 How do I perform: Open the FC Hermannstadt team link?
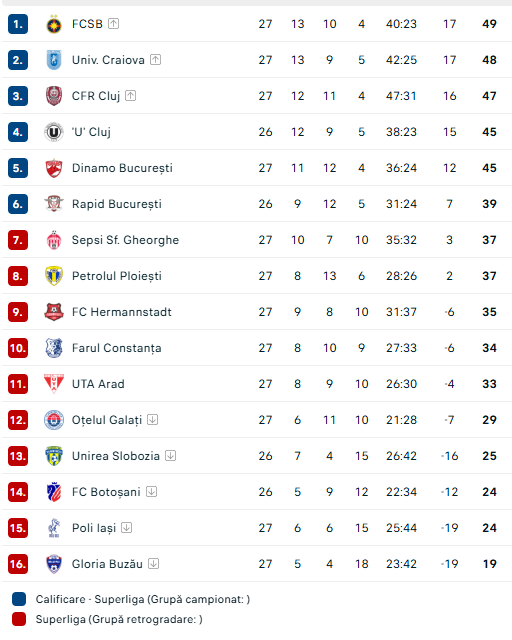[x=122, y=312]
